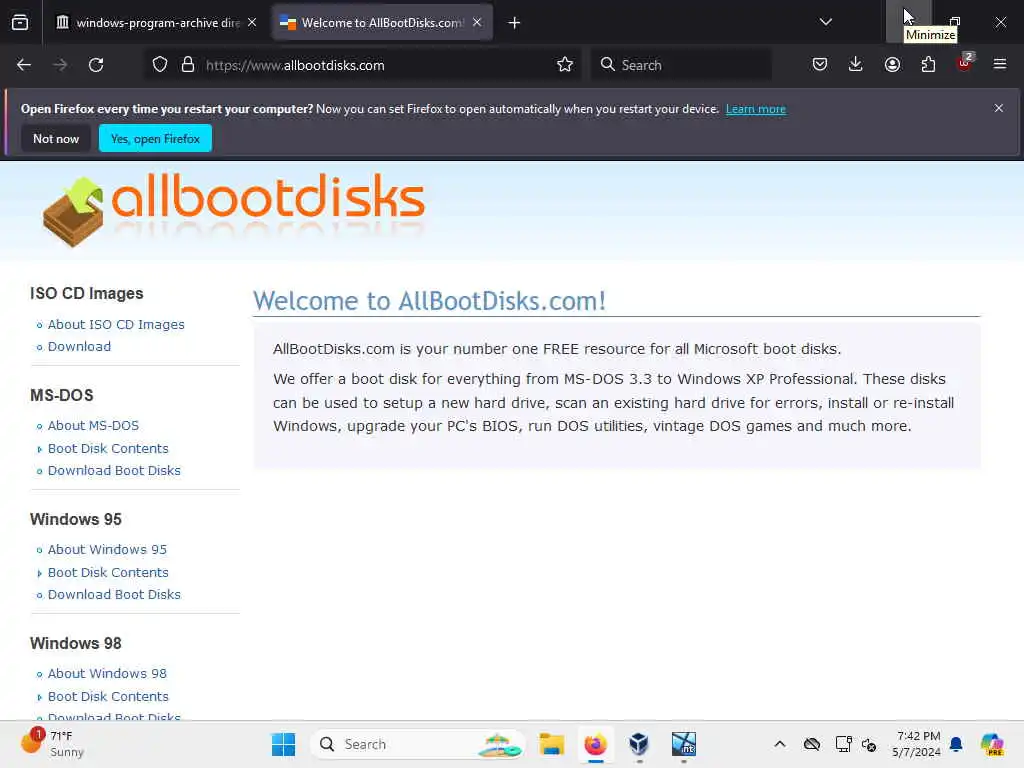Open MS-DOS Download Boot Disks link

pos(114,471)
